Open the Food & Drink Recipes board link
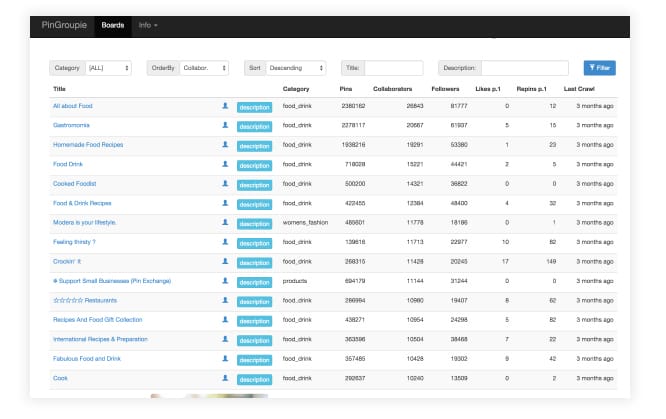This screenshot has width=666, height=419. coord(81,203)
